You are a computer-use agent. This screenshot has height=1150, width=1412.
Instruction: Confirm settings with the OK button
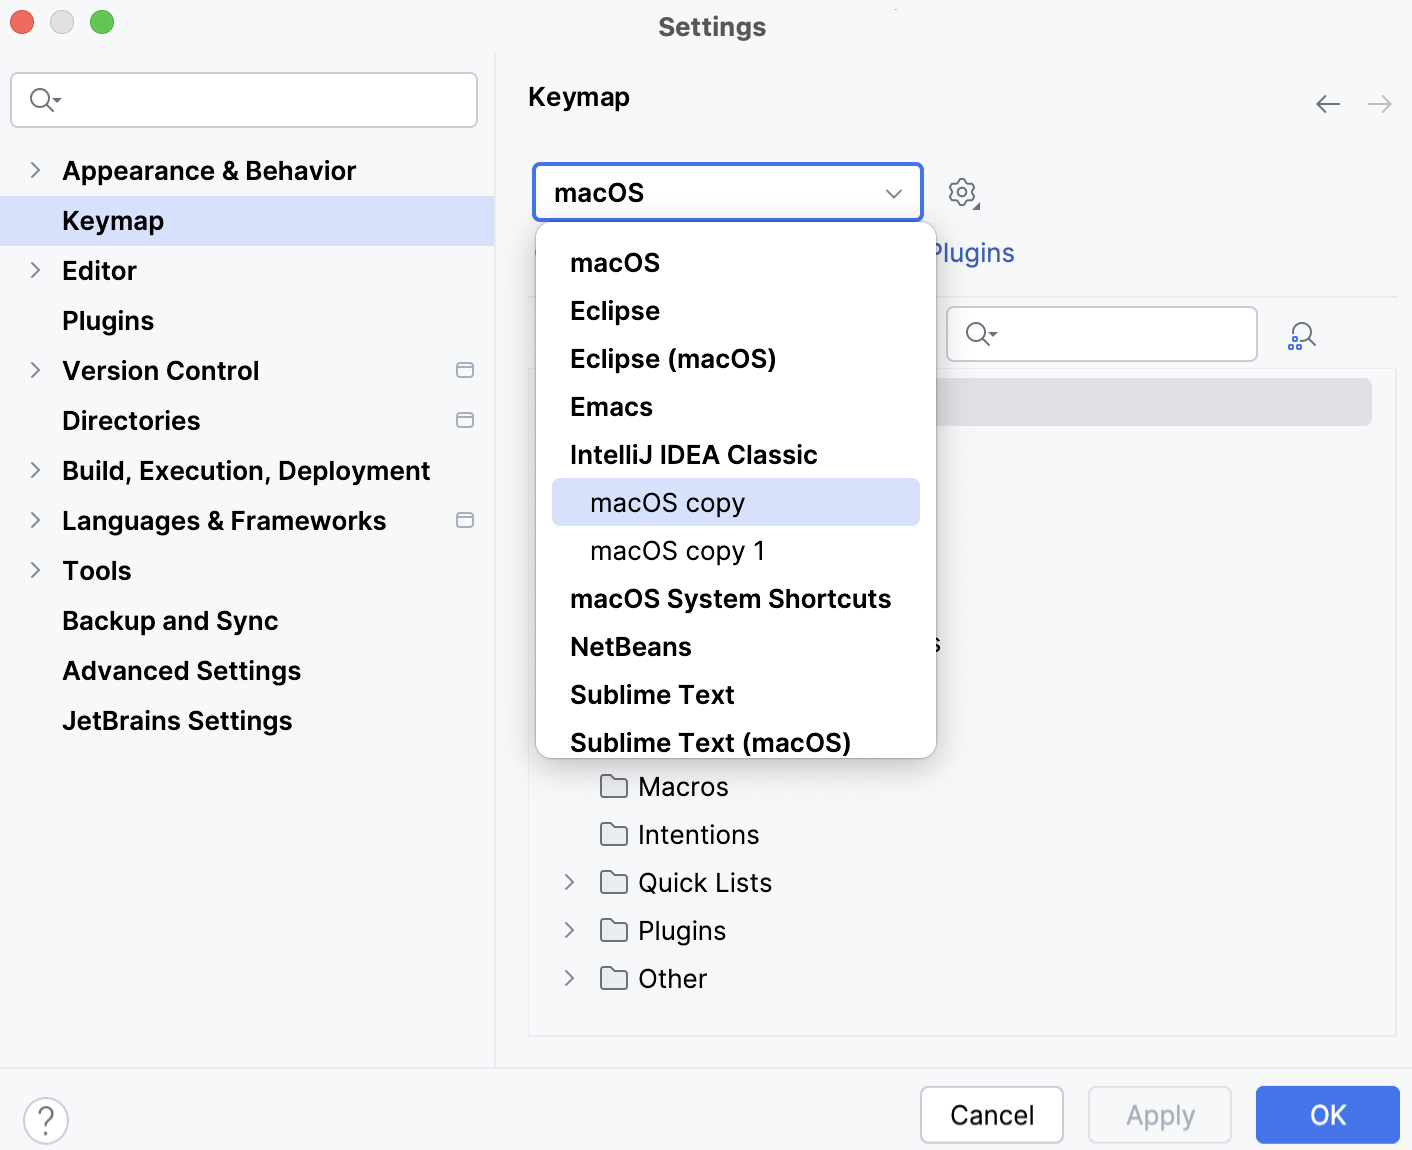pos(1327,1115)
